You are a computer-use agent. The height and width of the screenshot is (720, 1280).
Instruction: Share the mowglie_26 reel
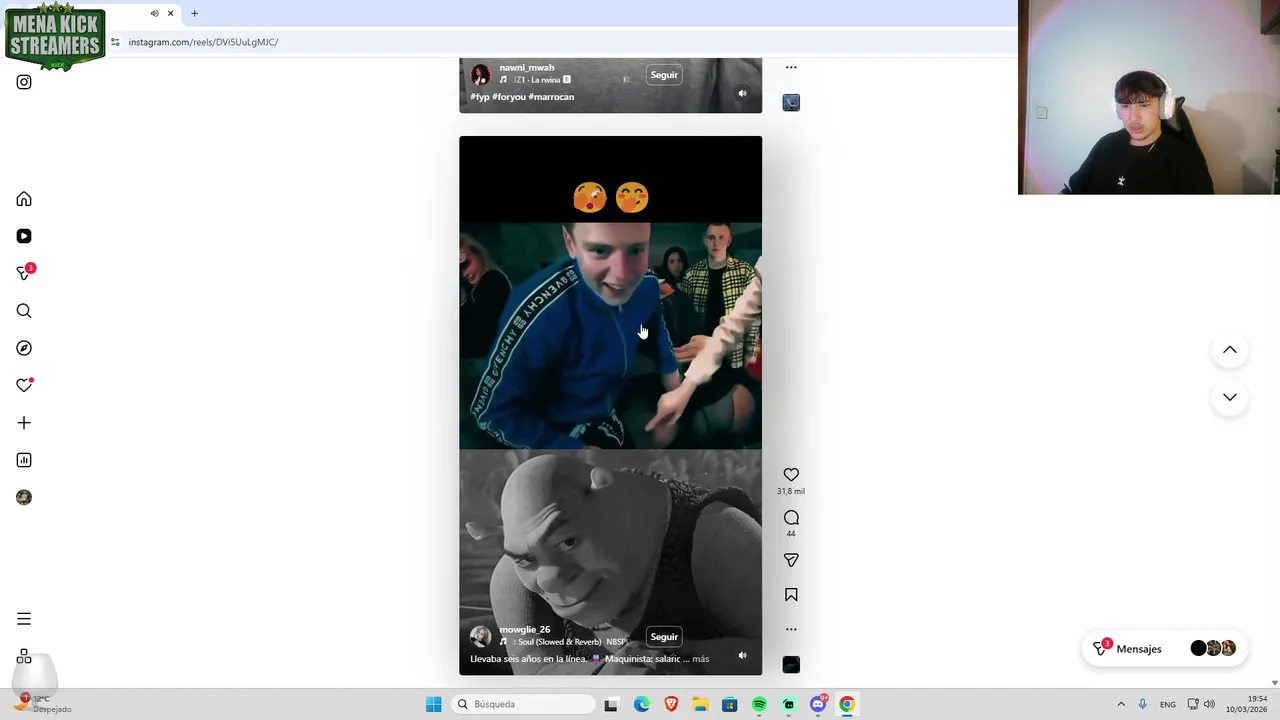[791, 561]
